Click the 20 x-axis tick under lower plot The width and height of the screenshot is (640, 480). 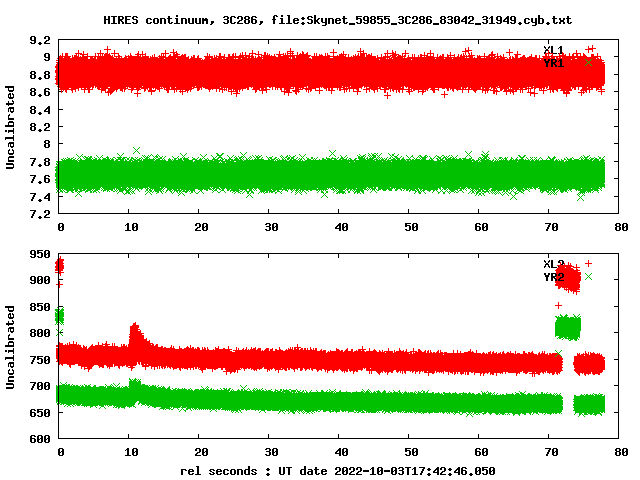pyautogui.click(x=201, y=452)
